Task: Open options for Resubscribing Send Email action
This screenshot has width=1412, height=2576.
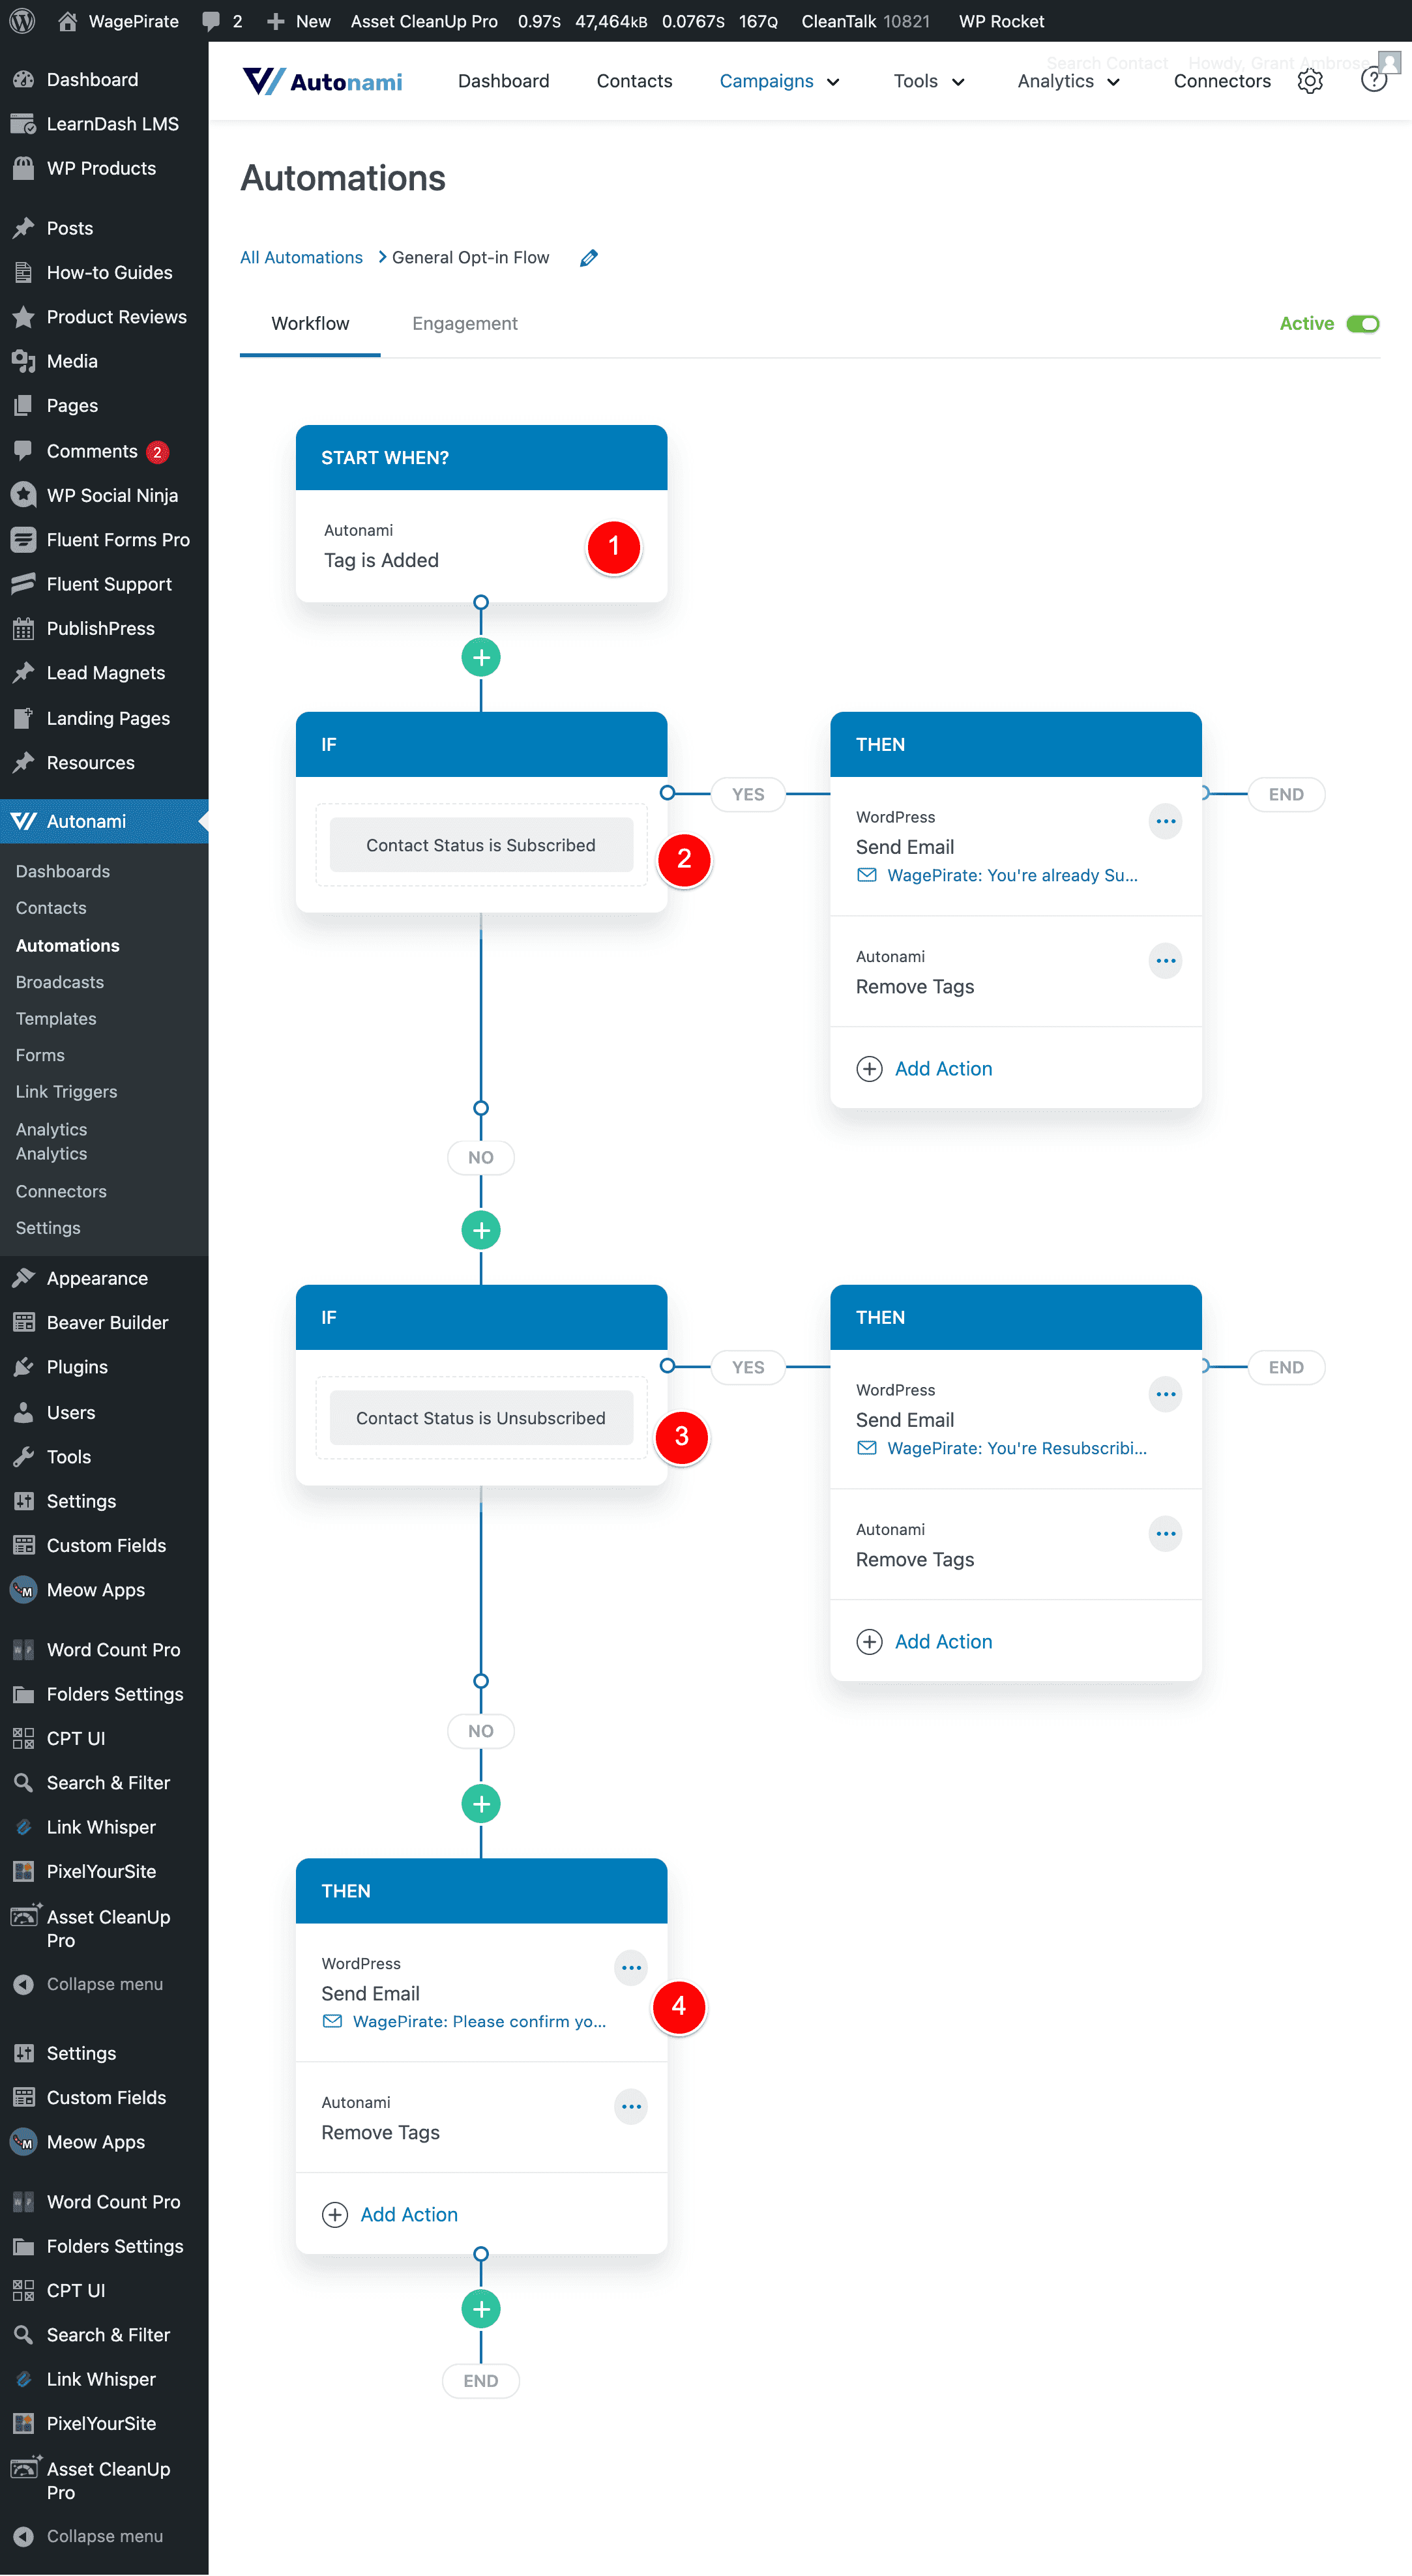Action: [x=1165, y=1394]
